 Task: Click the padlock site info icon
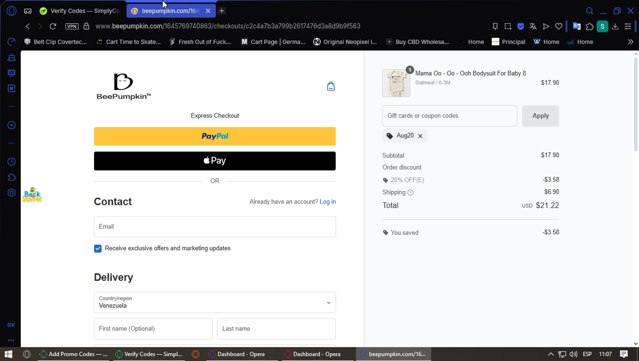pyautogui.click(x=86, y=26)
